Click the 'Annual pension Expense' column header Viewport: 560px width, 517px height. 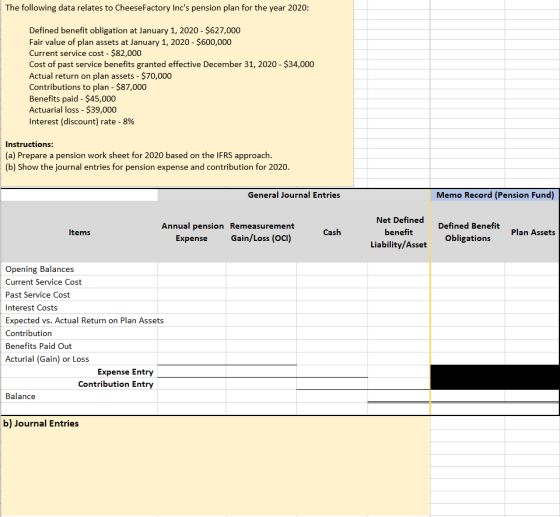(192, 232)
